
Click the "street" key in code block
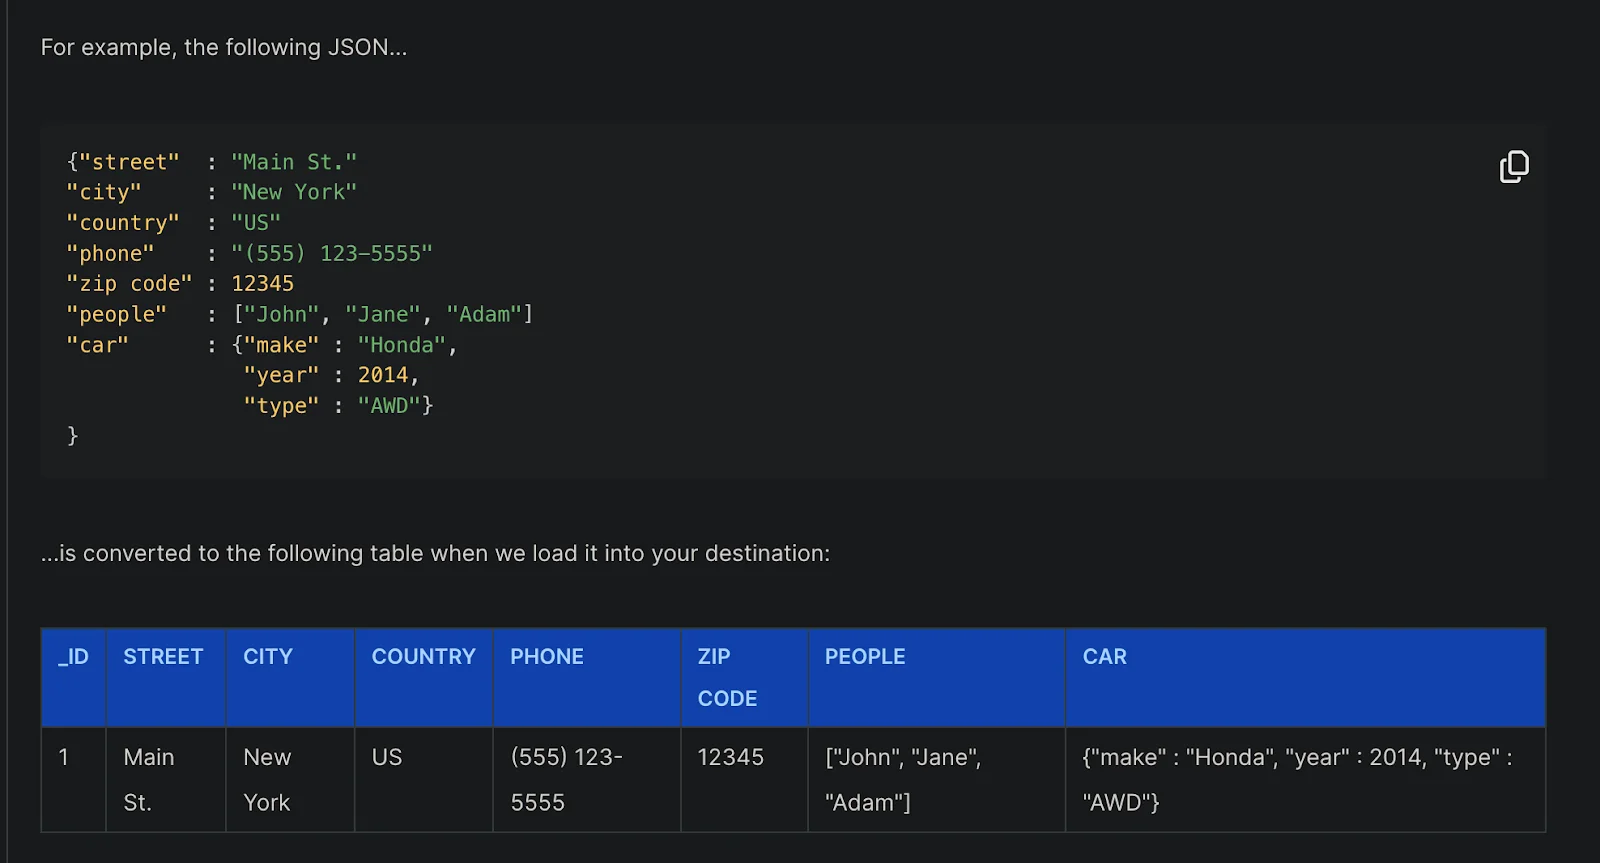pyautogui.click(x=129, y=162)
